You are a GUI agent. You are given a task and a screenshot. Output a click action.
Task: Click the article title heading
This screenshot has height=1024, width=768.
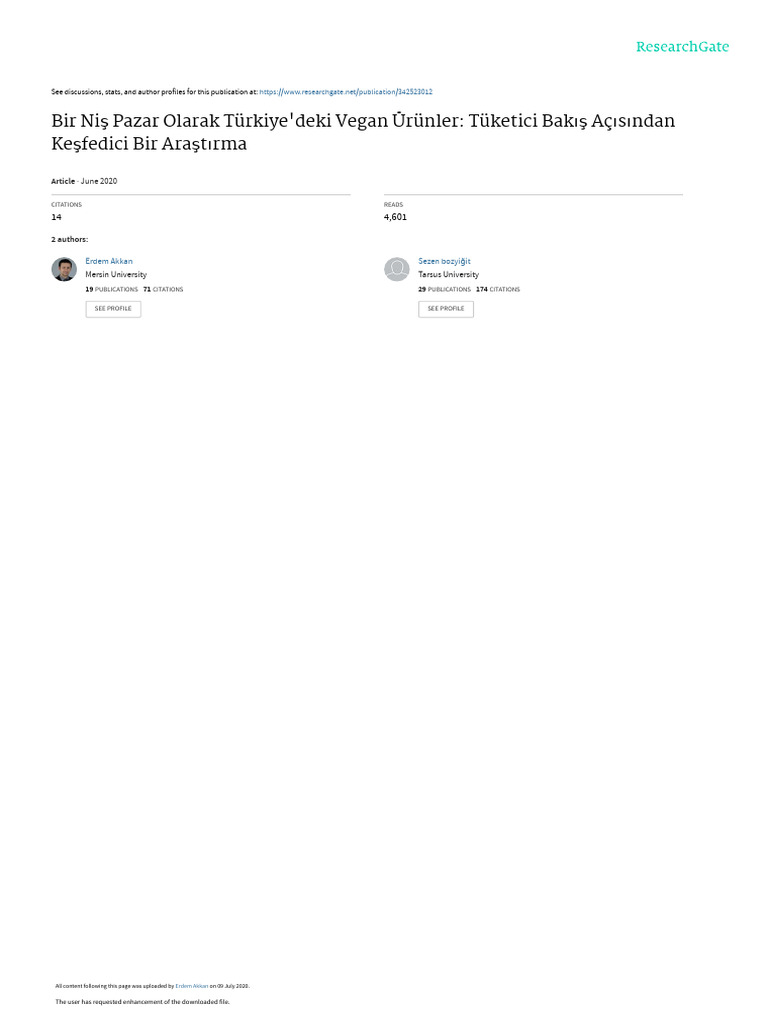(363, 132)
